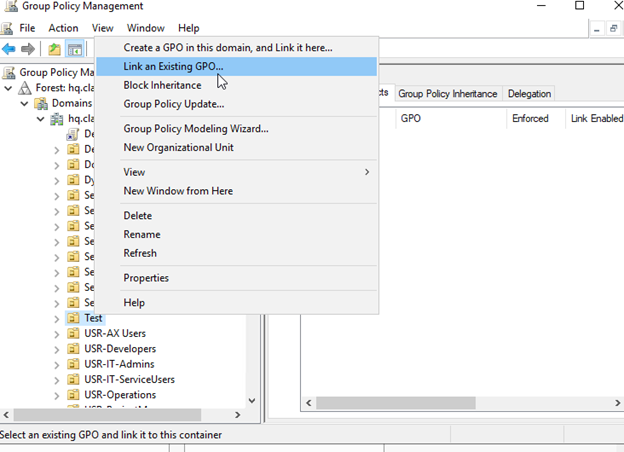624x452 pixels.
Task: Open the Action menu
Action: (63, 28)
